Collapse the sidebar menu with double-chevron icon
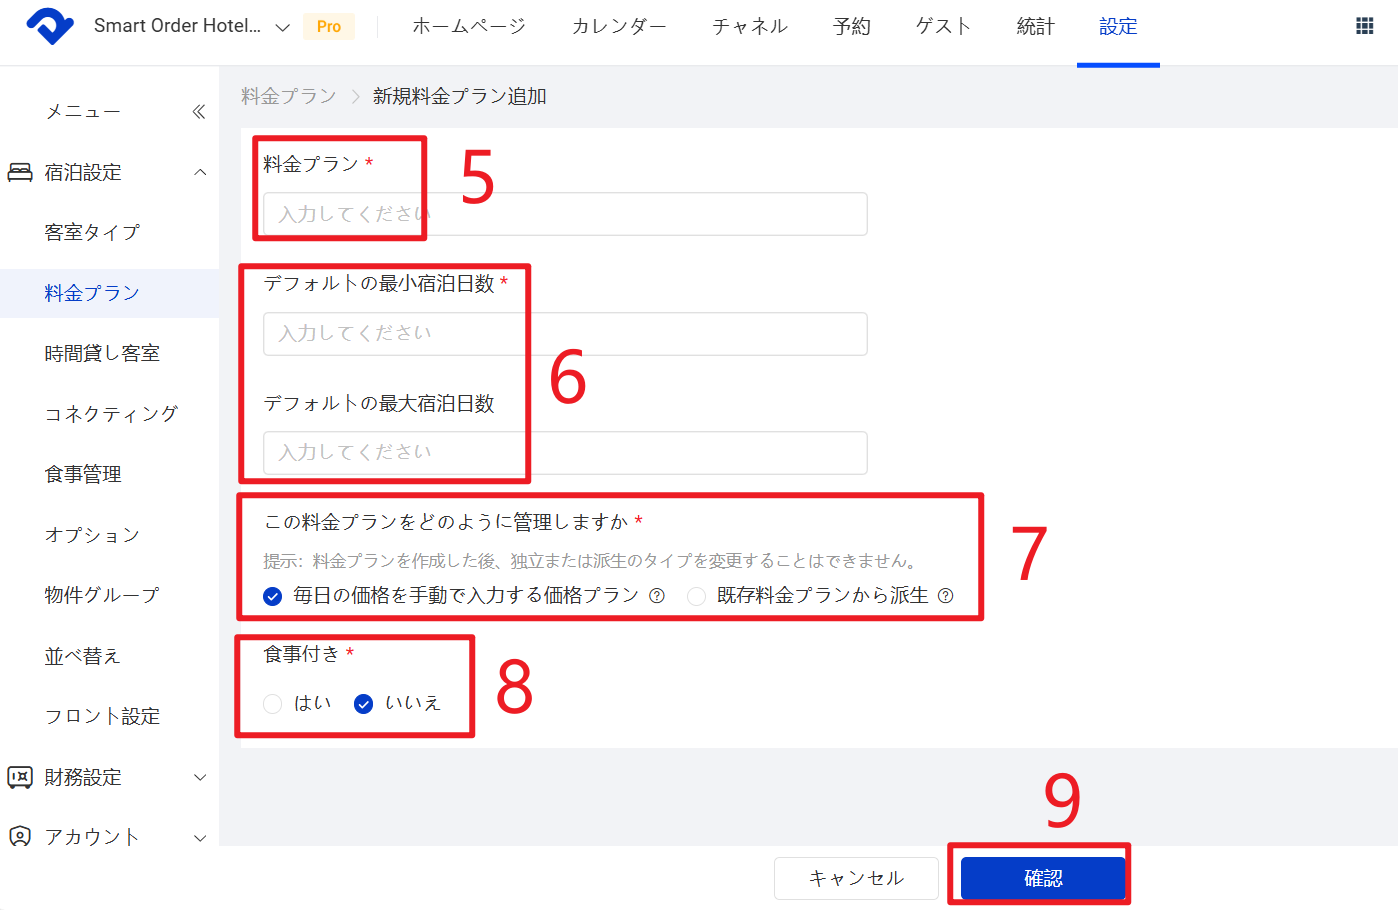 (199, 112)
